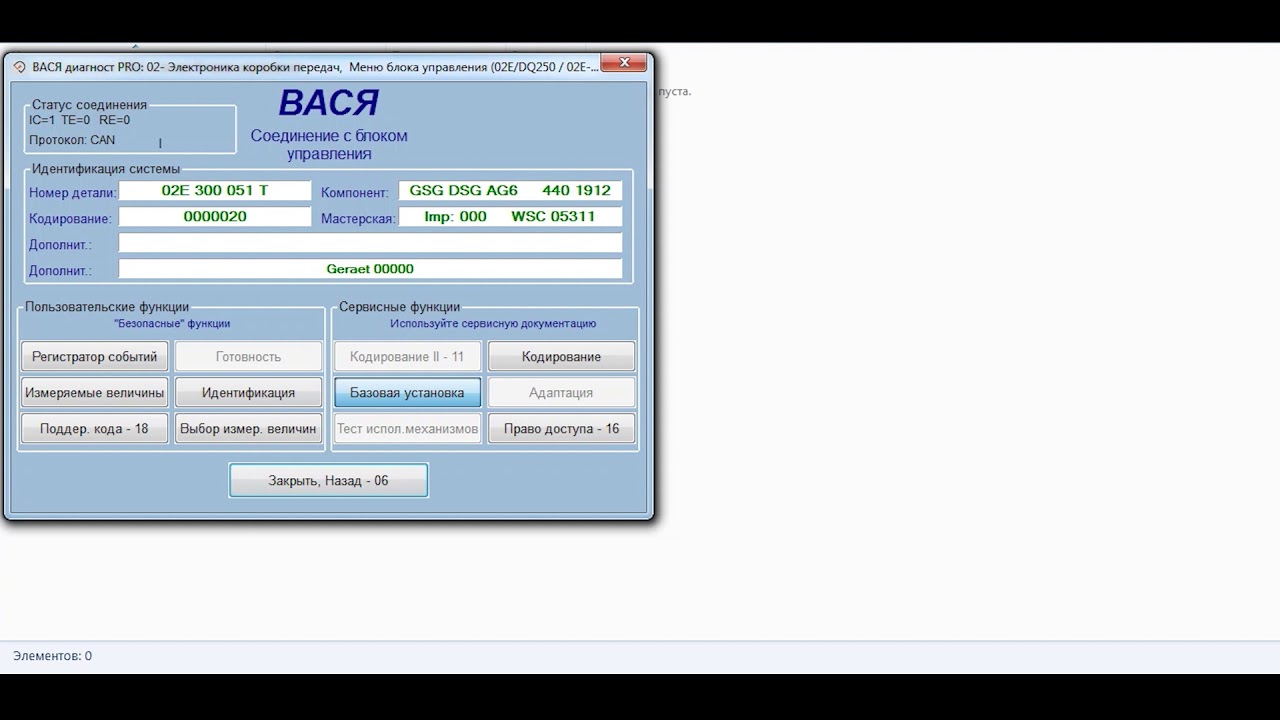The width and height of the screenshot is (1280, 720).
Task: Click the ВАСЯ window title icon
Action: click(x=19, y=67)
